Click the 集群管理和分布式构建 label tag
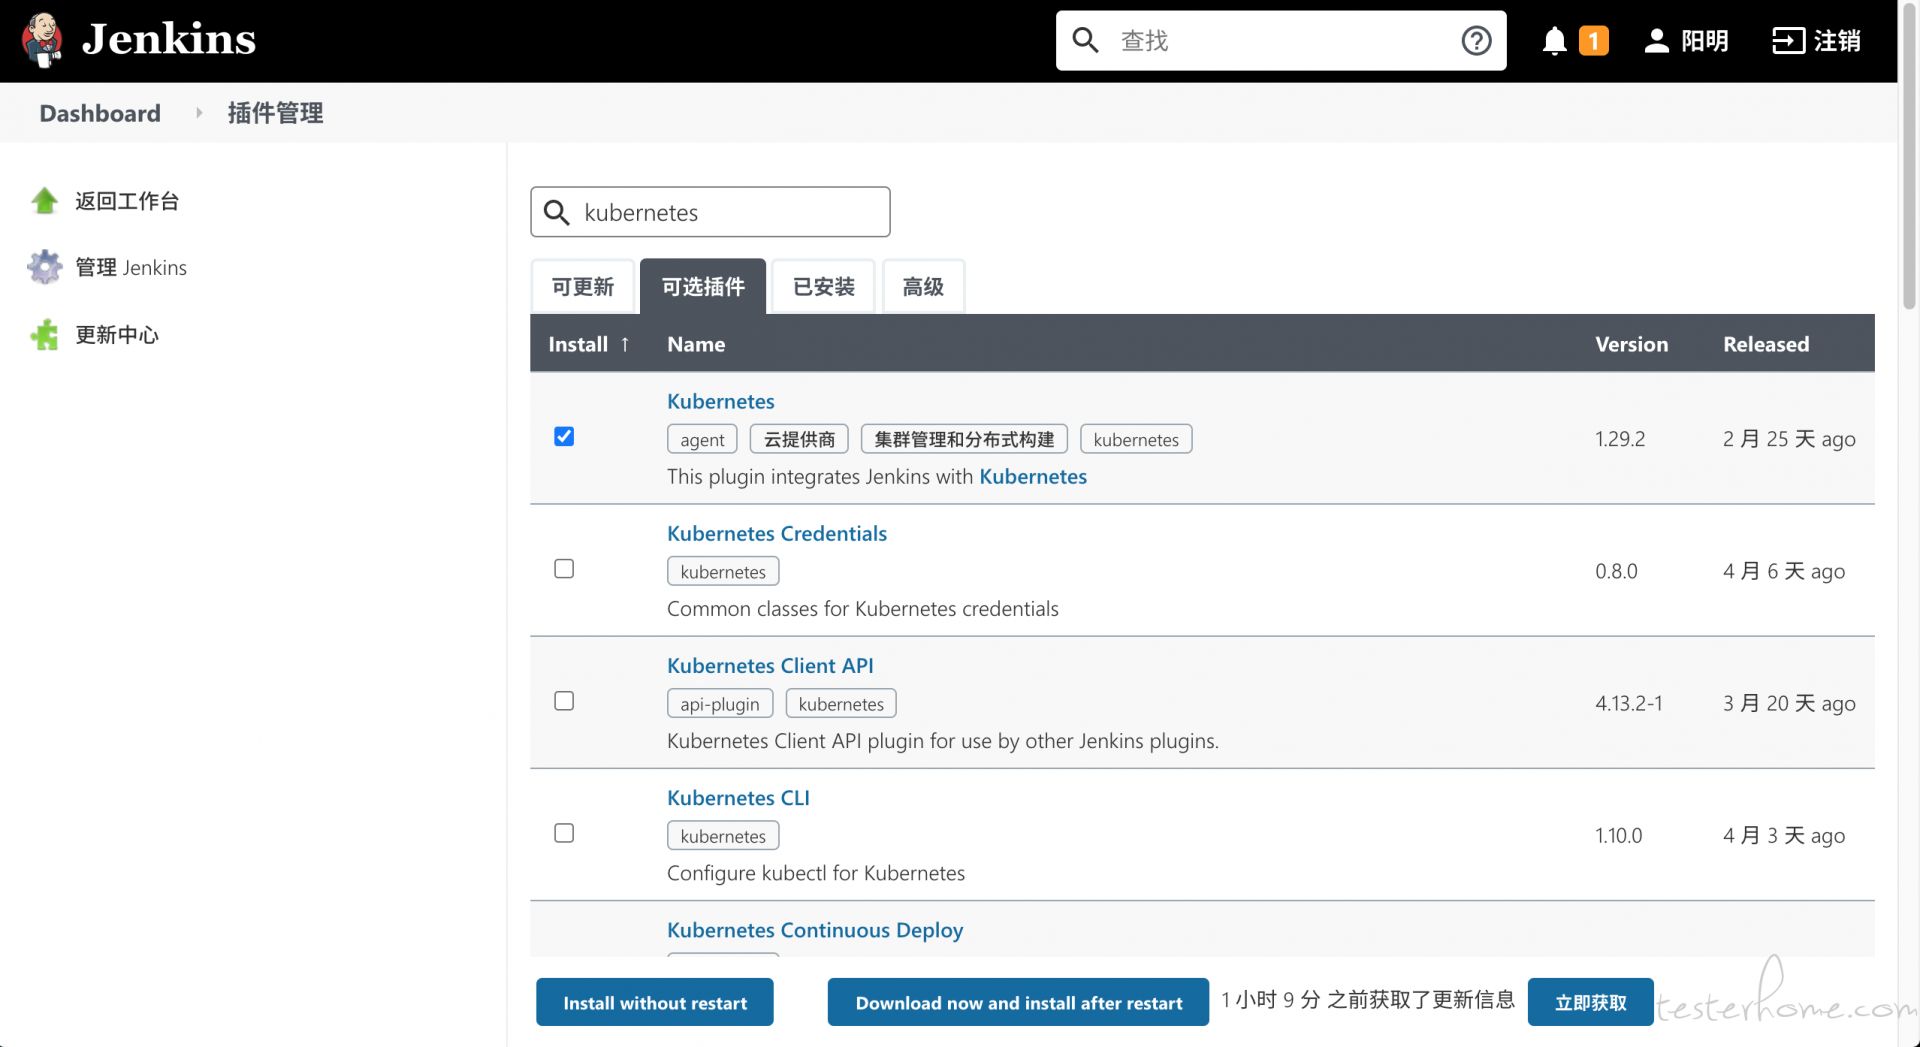This screenshot has height=1047, width=1920. 964,439
